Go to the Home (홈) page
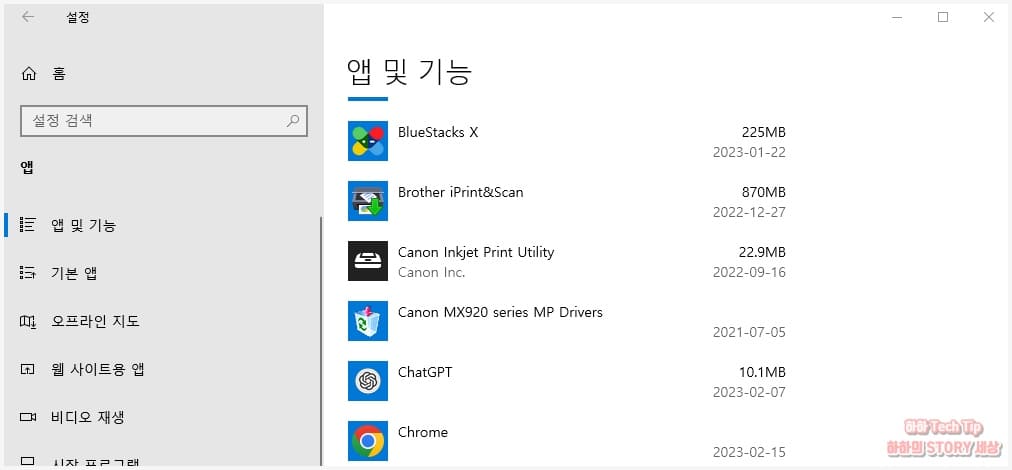 pos(44,74)
